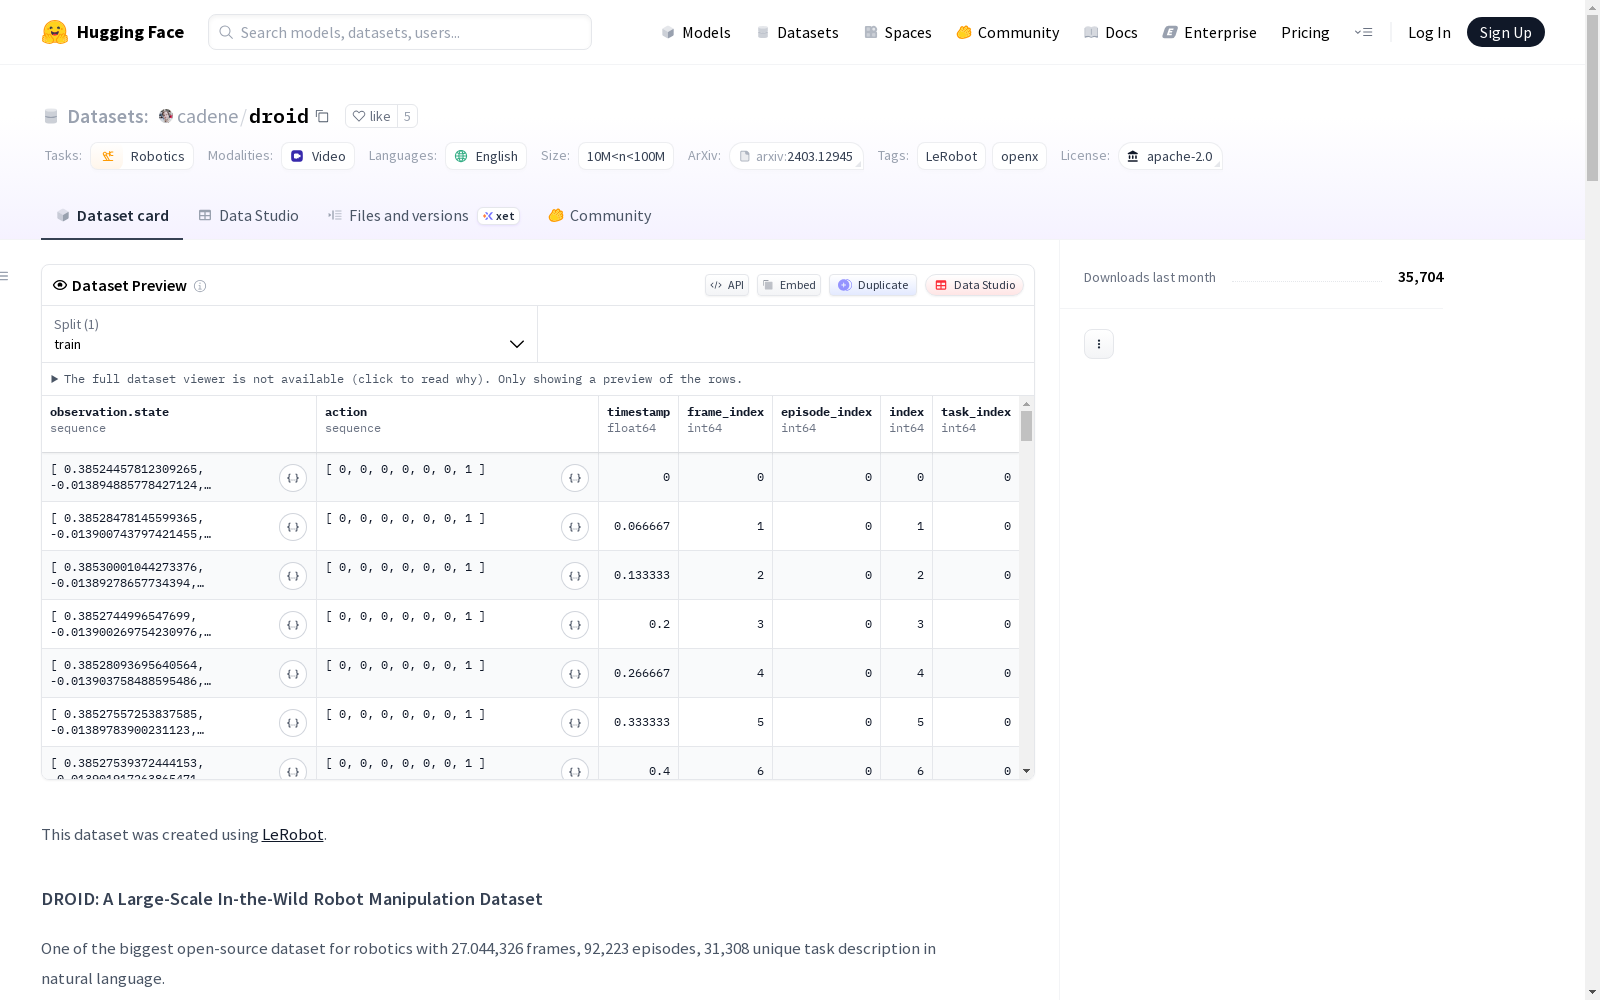
Task: Click the episode_index column header
Action: [827, 424]
